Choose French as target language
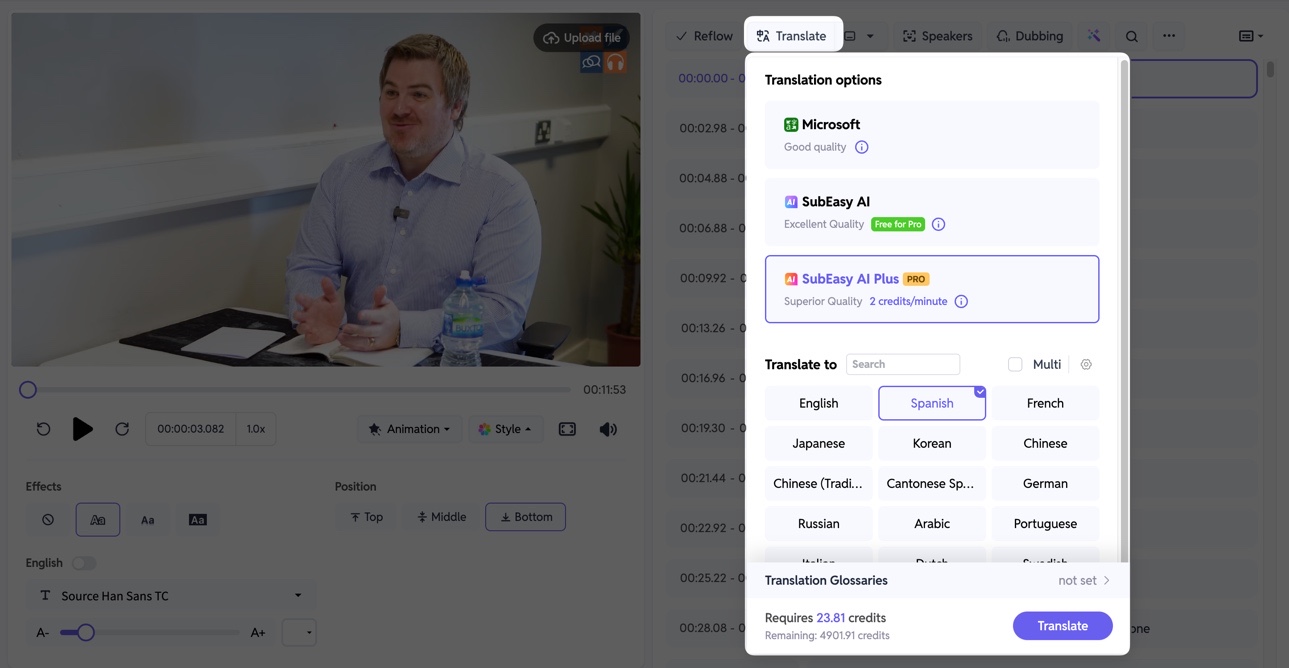 pyautogui.click(x=1045, y=403)
